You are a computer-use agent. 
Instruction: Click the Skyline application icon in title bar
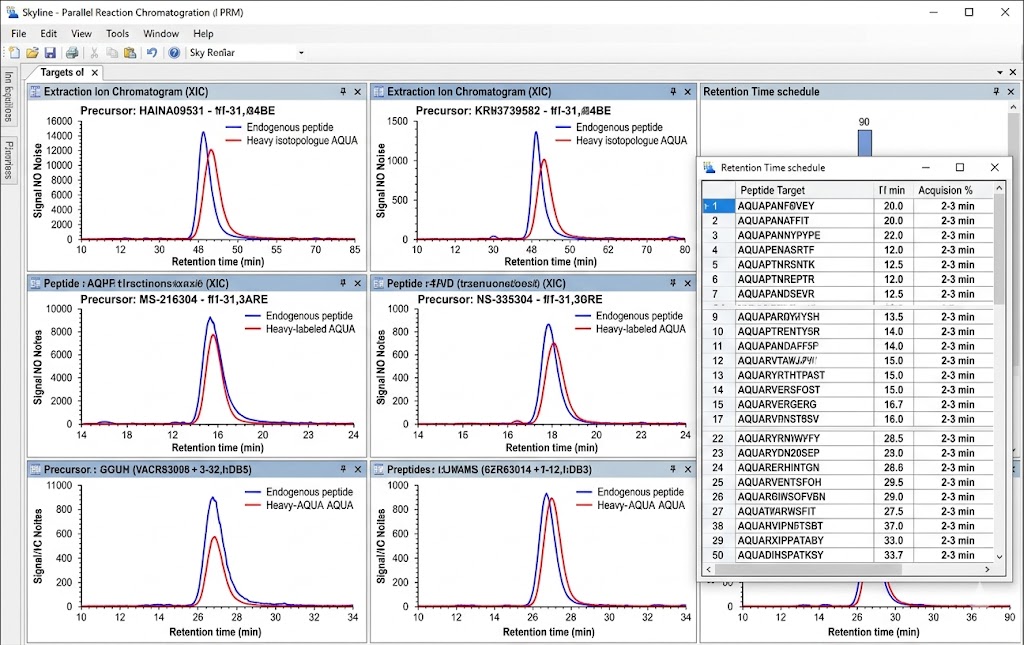[12, 12]
